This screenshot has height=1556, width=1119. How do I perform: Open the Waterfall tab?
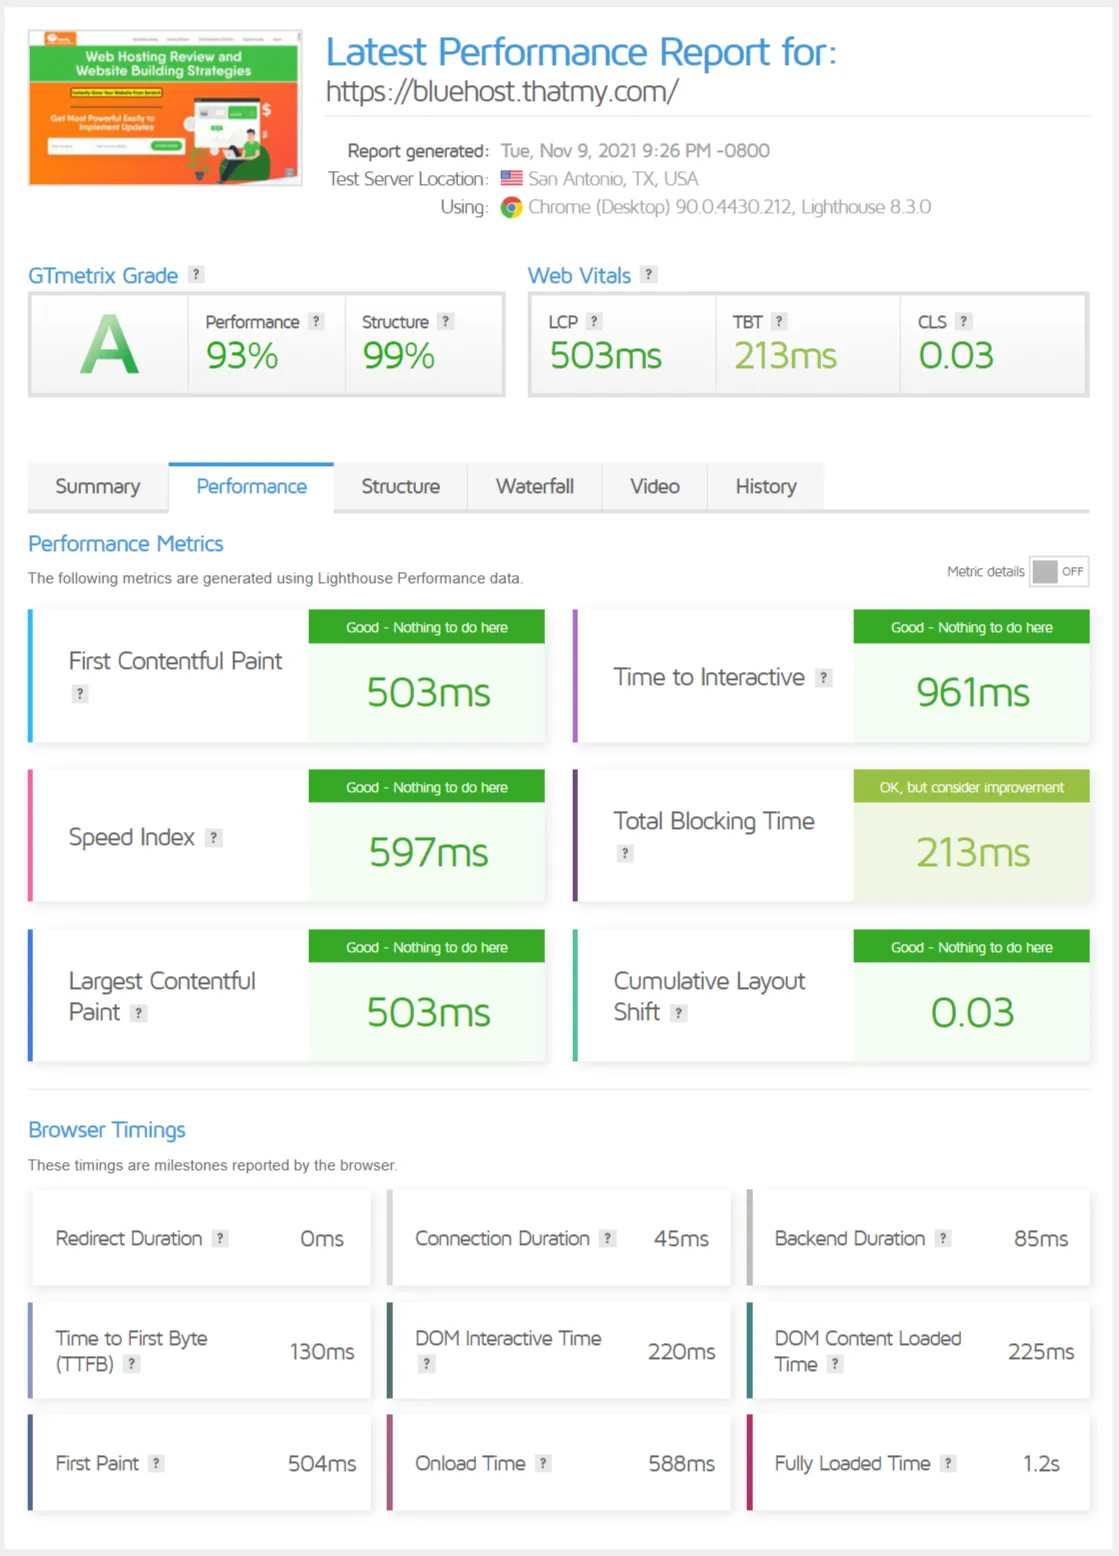[535, 487]
